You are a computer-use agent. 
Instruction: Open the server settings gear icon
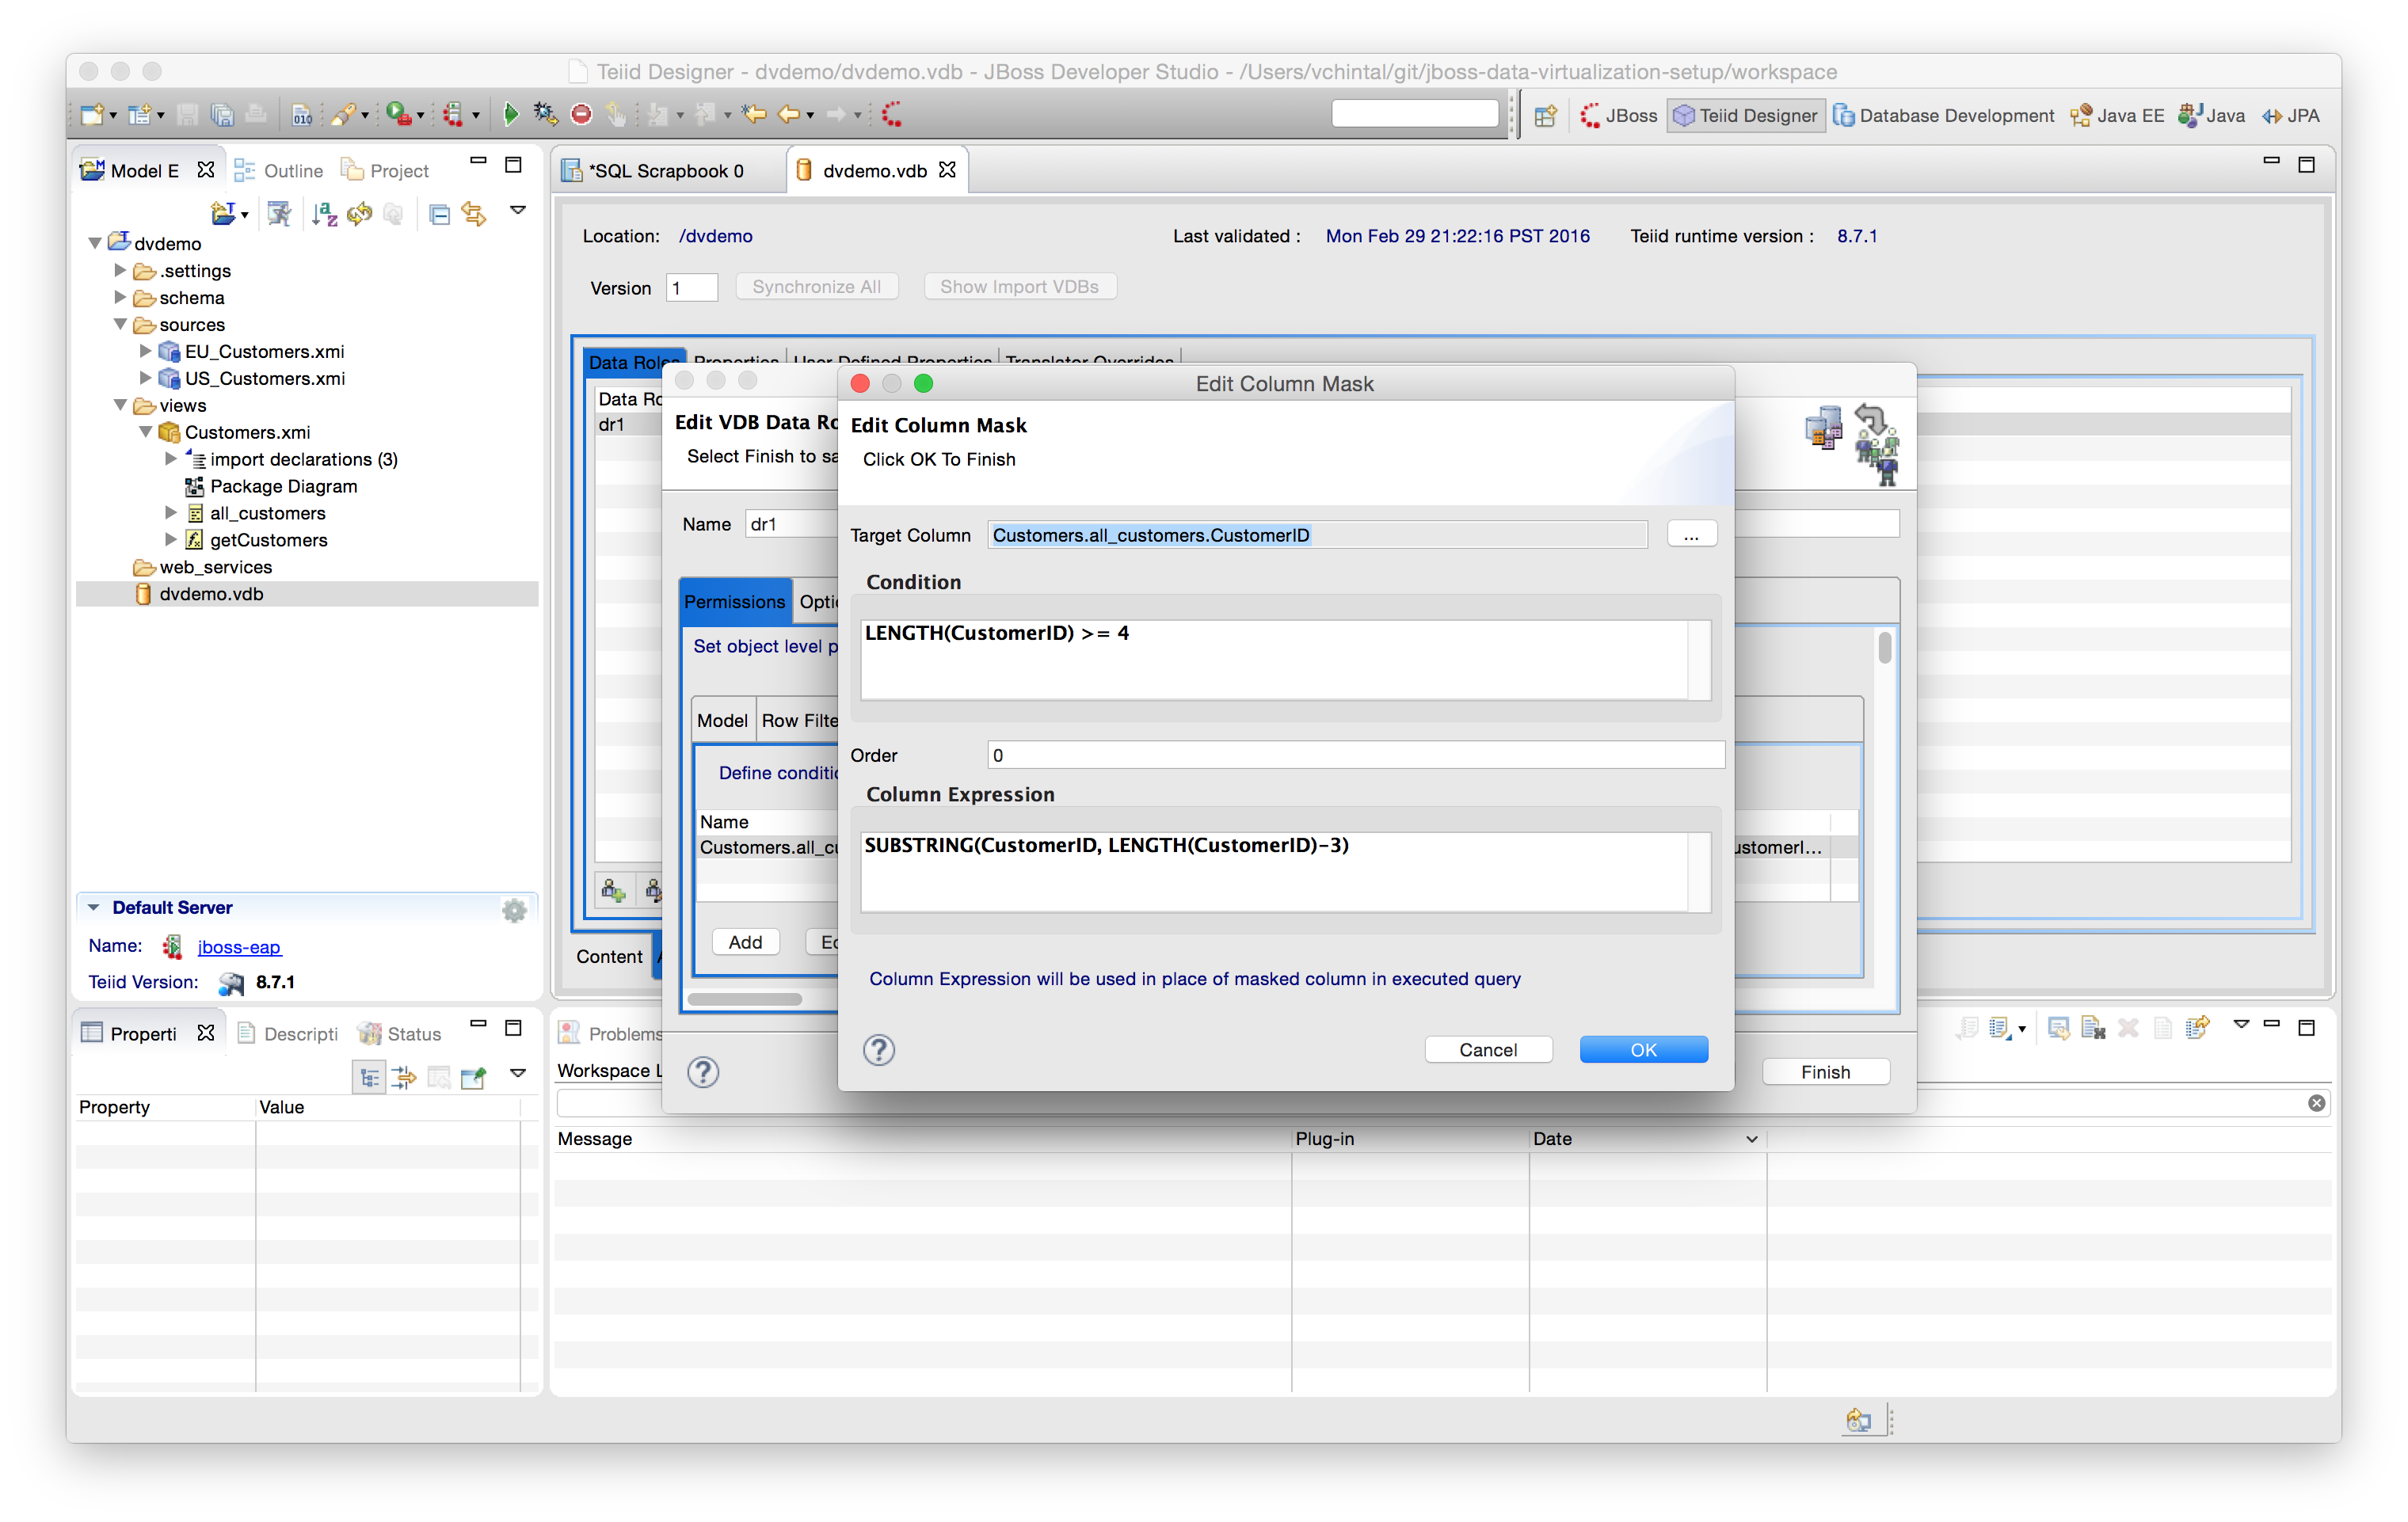[514, 909]
